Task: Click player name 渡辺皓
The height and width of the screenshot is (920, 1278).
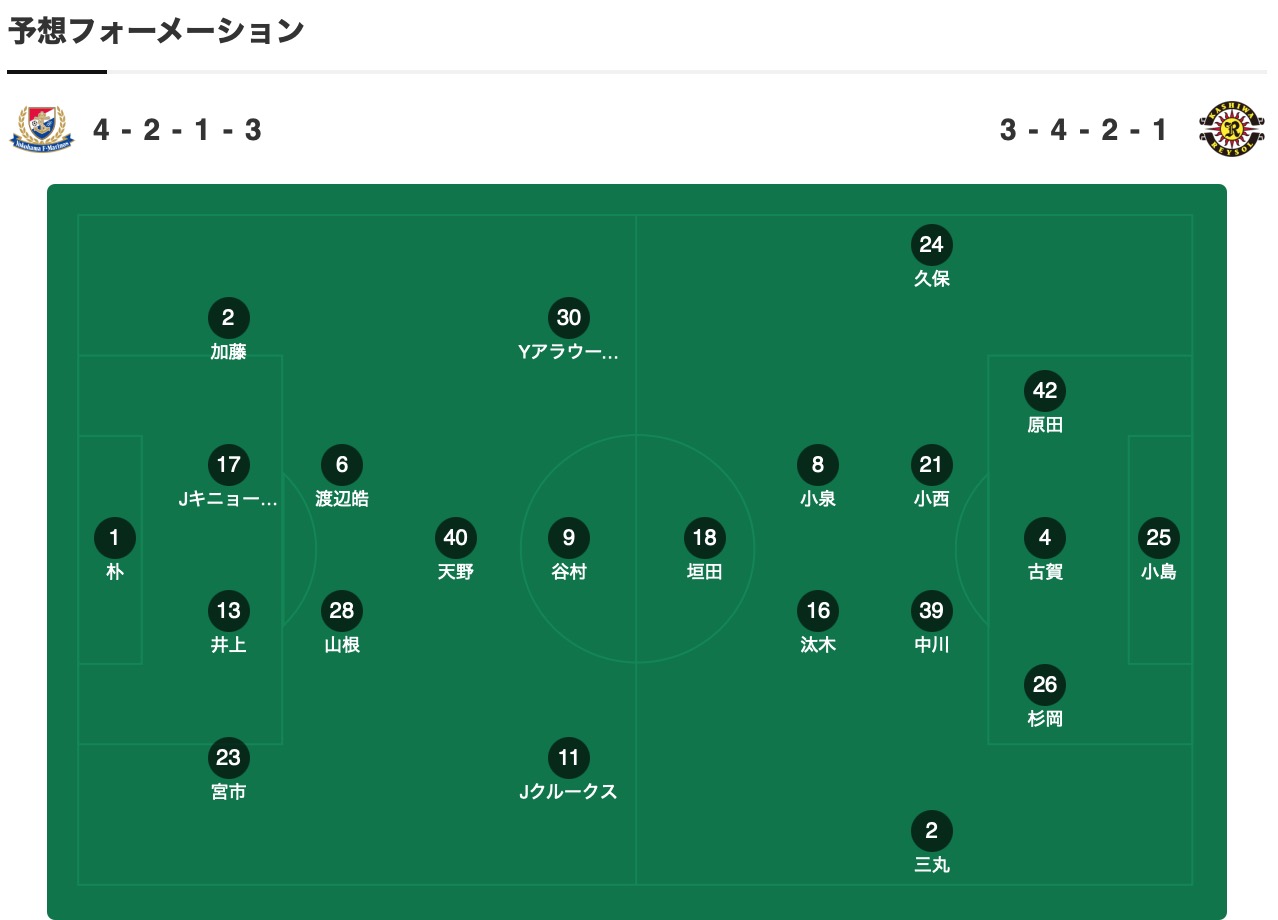Action: (x=342, y=499)
